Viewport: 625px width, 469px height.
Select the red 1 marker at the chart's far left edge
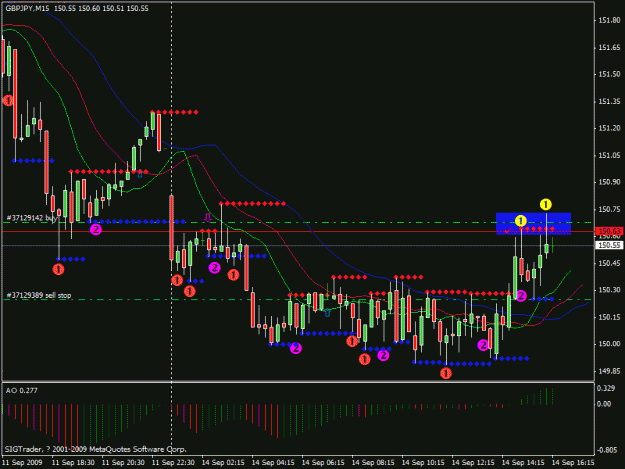coord(8,100)
